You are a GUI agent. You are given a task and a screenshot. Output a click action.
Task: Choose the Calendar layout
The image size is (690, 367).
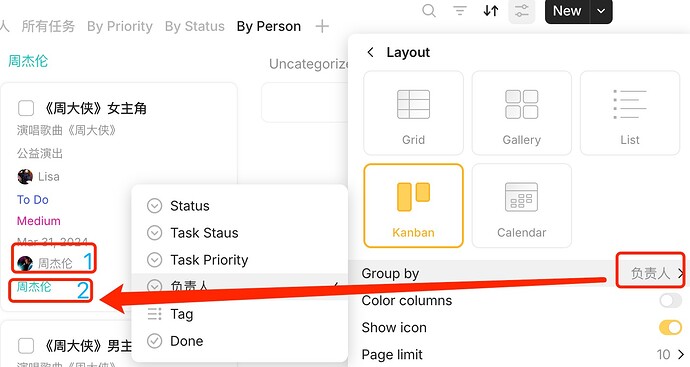[x=521, y=206]
